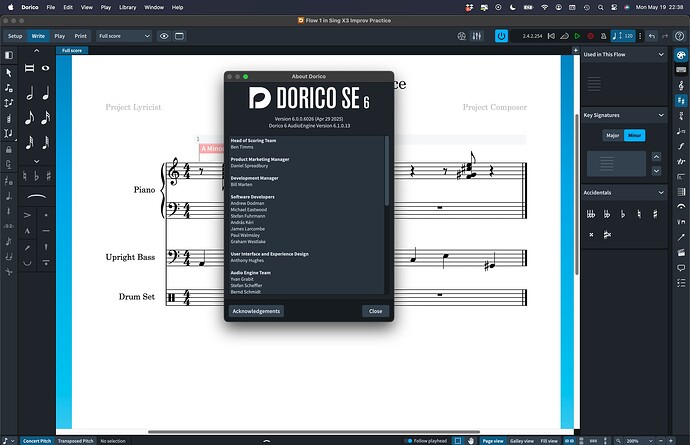
Task: Select Page view in status bar
Action: (493, 441)
